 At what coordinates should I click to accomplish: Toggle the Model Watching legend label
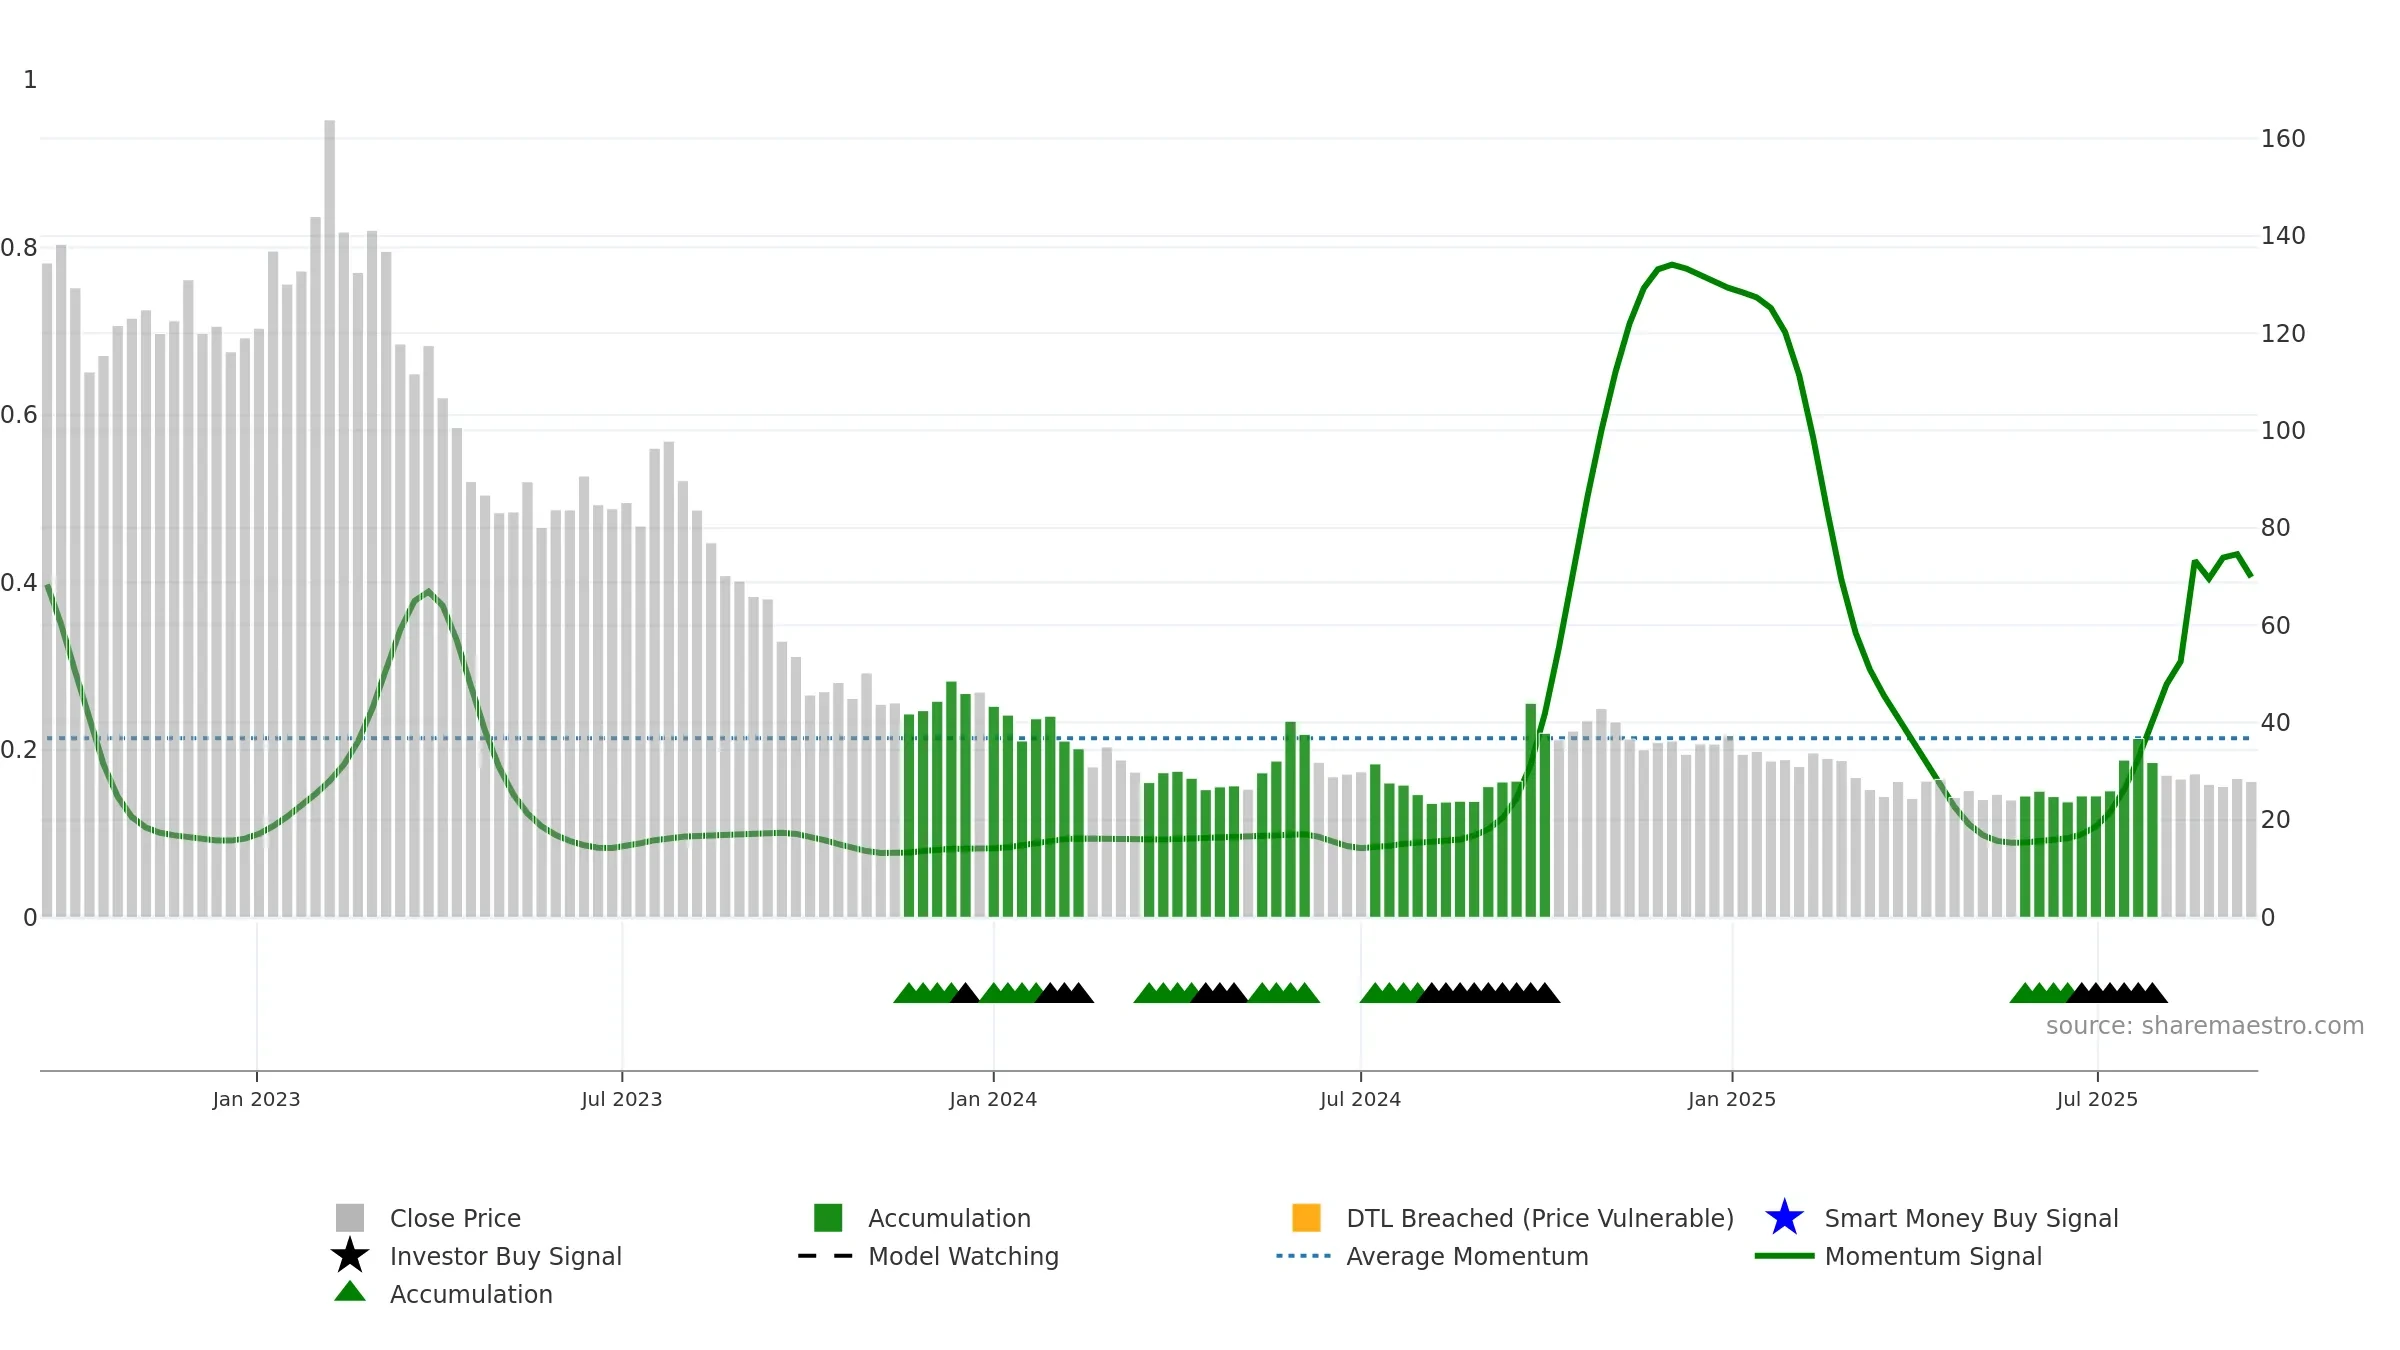coord(963,1256)
